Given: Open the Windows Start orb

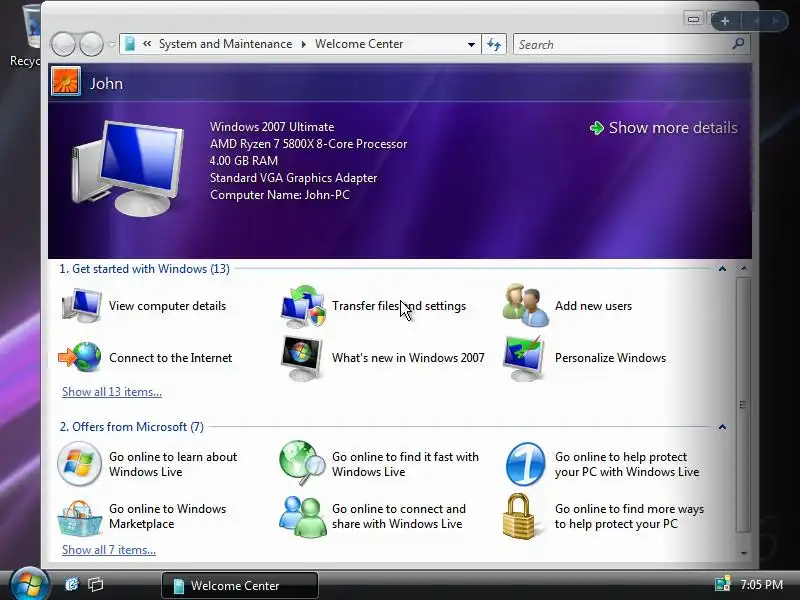Looking at the screenshot, I should 30,584.
